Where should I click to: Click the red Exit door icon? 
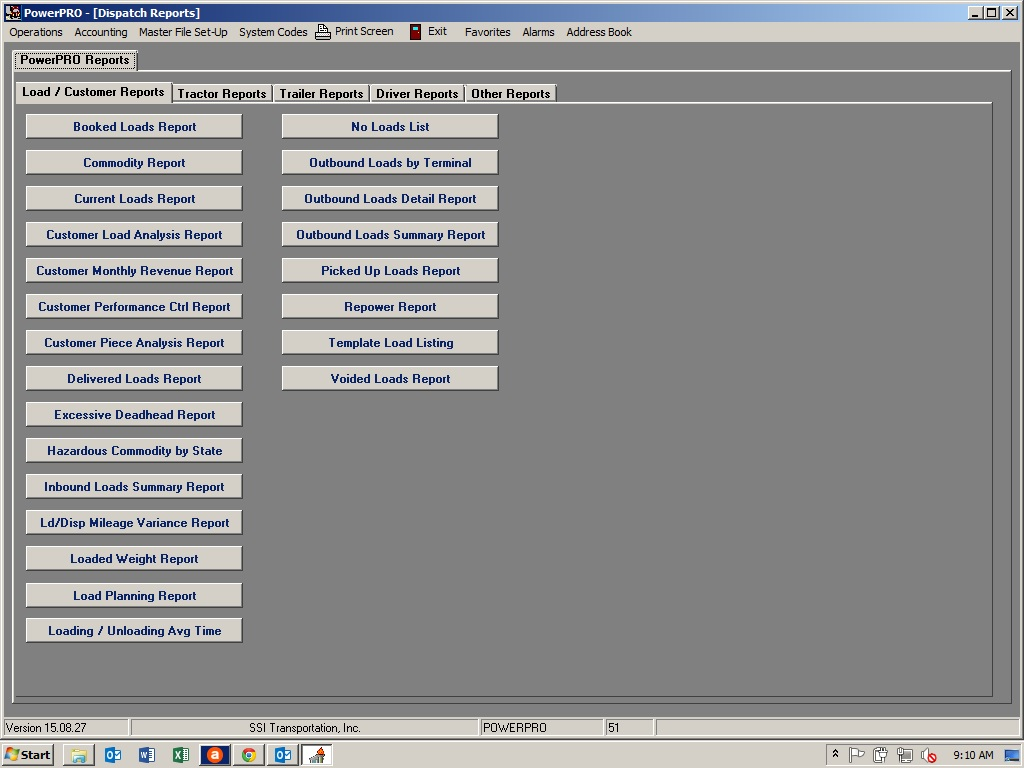[x=415, y=32]
